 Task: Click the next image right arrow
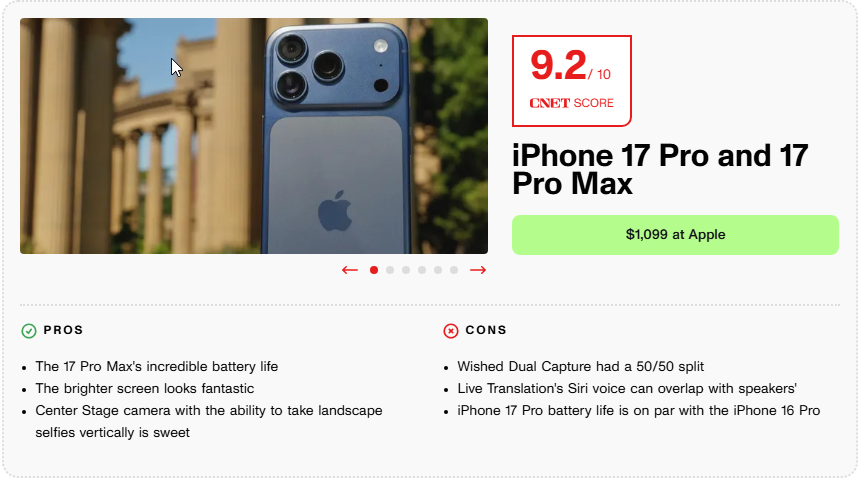[x=478, y=270]
